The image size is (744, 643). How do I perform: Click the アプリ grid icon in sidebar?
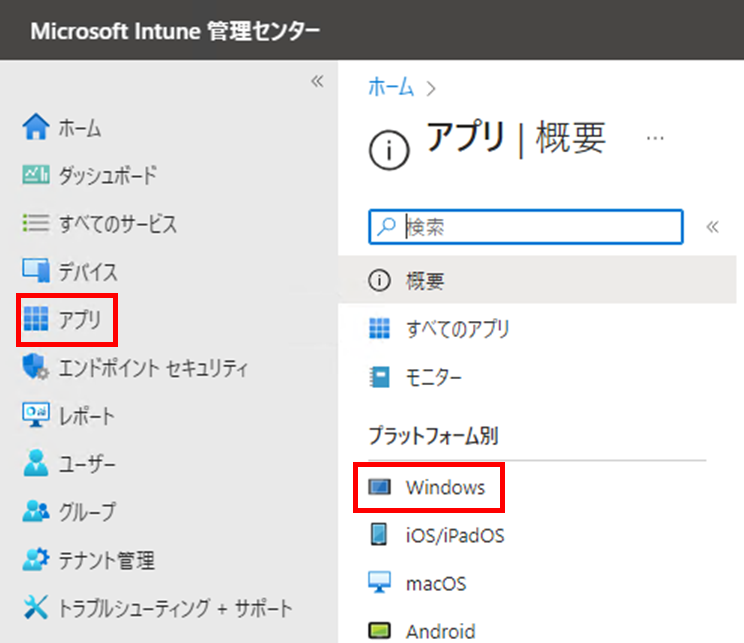[36, 318]
